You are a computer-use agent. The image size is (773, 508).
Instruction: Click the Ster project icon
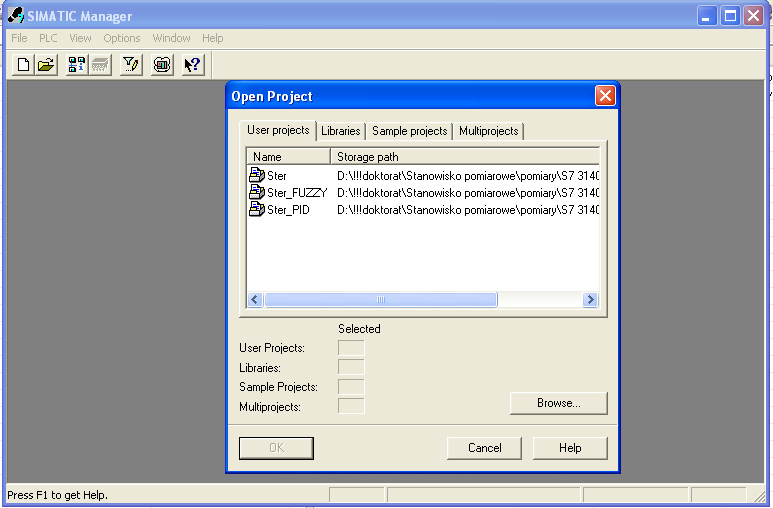click(256, 175)
